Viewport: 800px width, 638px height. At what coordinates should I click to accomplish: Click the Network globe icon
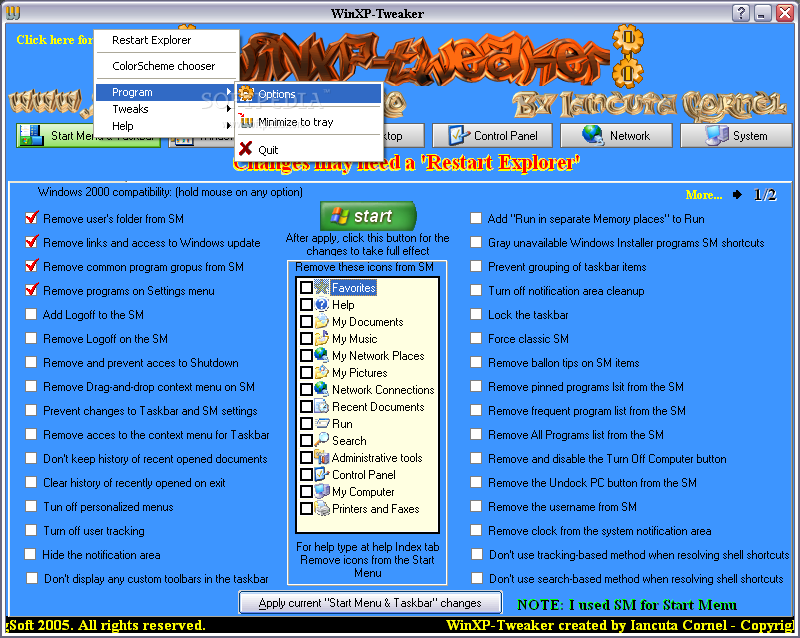coord(592,135)
